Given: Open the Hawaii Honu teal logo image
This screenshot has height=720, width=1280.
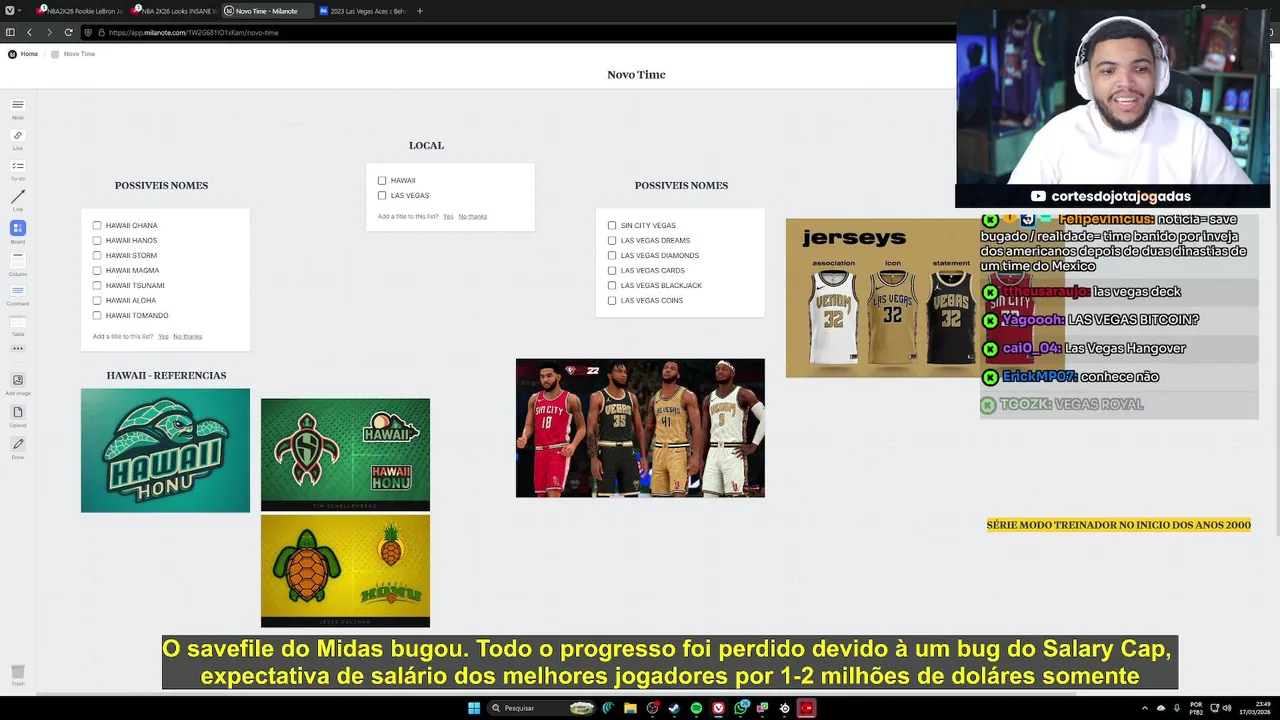Looking at the screenshot, I should point(165,450).
